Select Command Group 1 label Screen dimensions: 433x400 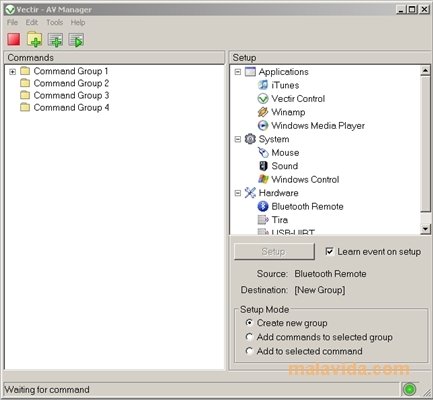pos(71,71)
